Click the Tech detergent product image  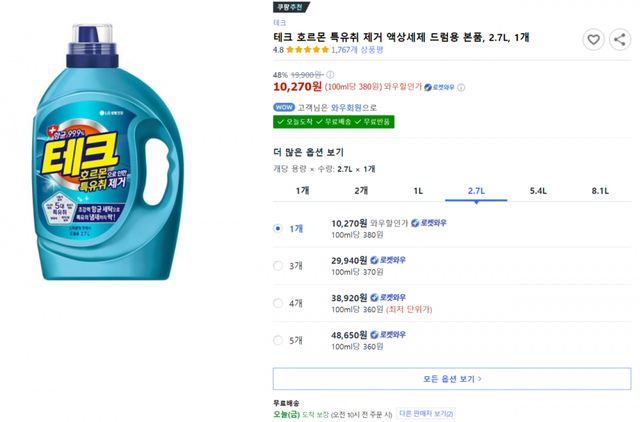click(x=112, y=165)
